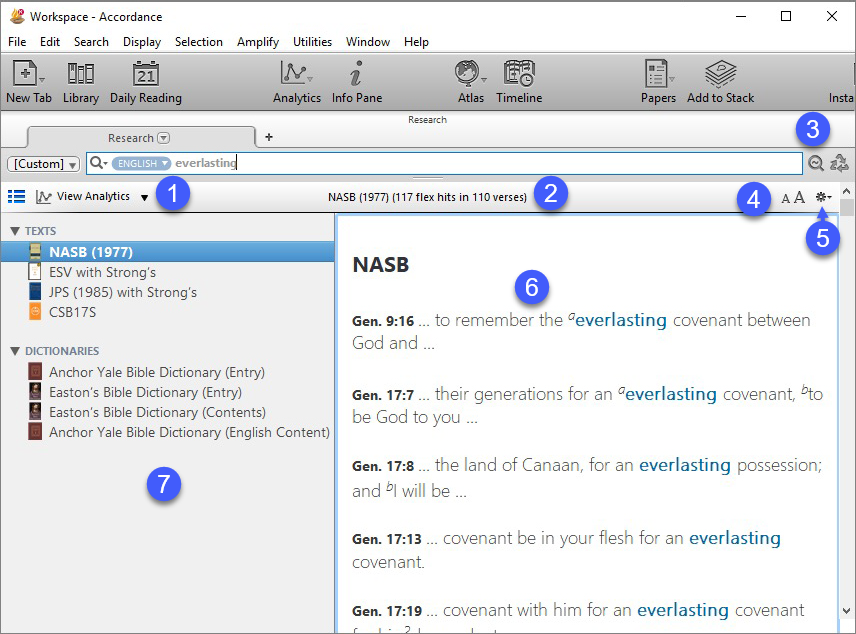Switch to the Research tab
The width and height of the screenshot is (856, 634).
[x=141, y=138]
